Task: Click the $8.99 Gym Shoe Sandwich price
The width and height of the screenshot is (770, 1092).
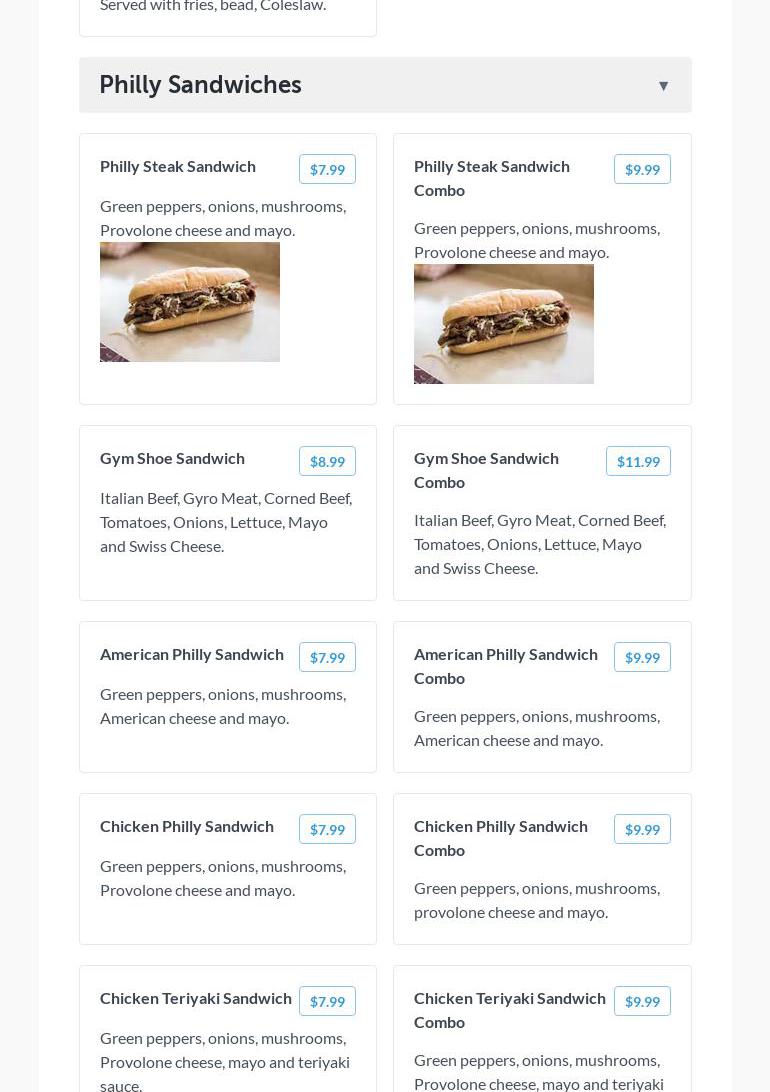Action: click(x=327, y=462)
